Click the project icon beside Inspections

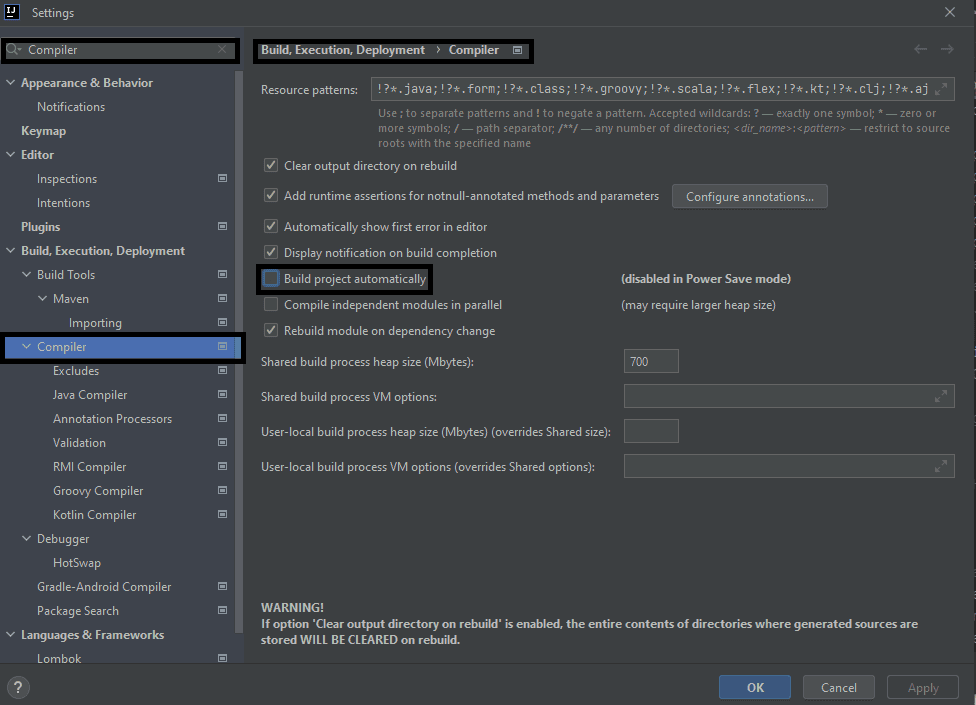pos(222,179)
